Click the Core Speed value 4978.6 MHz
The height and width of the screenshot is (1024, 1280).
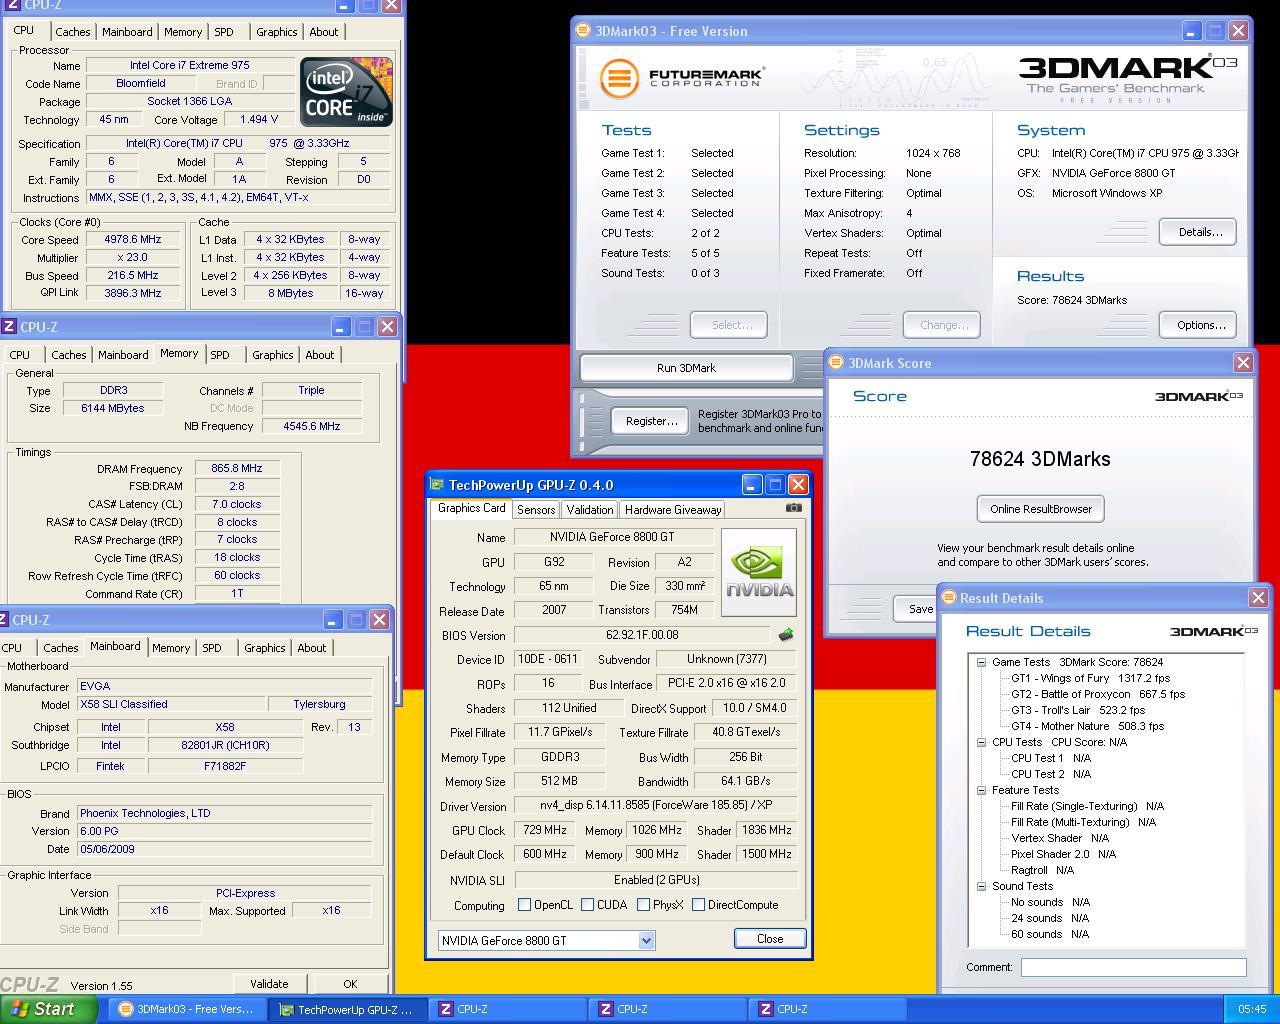(133, 240)
